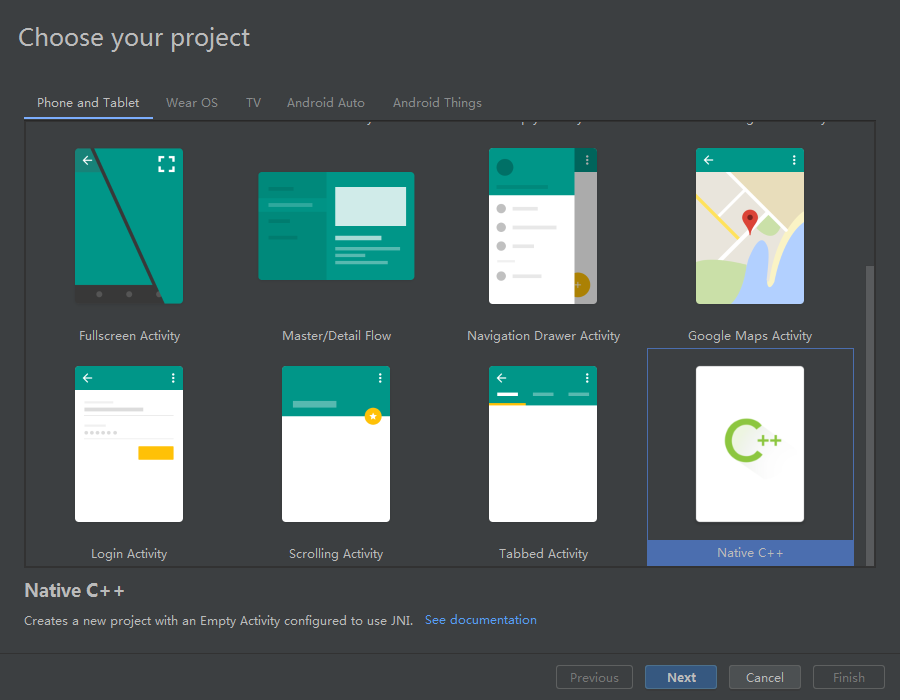Click the yellow star button in Scrolling Activity
This screenshot has height=700, width=900.
click(373, 416)
